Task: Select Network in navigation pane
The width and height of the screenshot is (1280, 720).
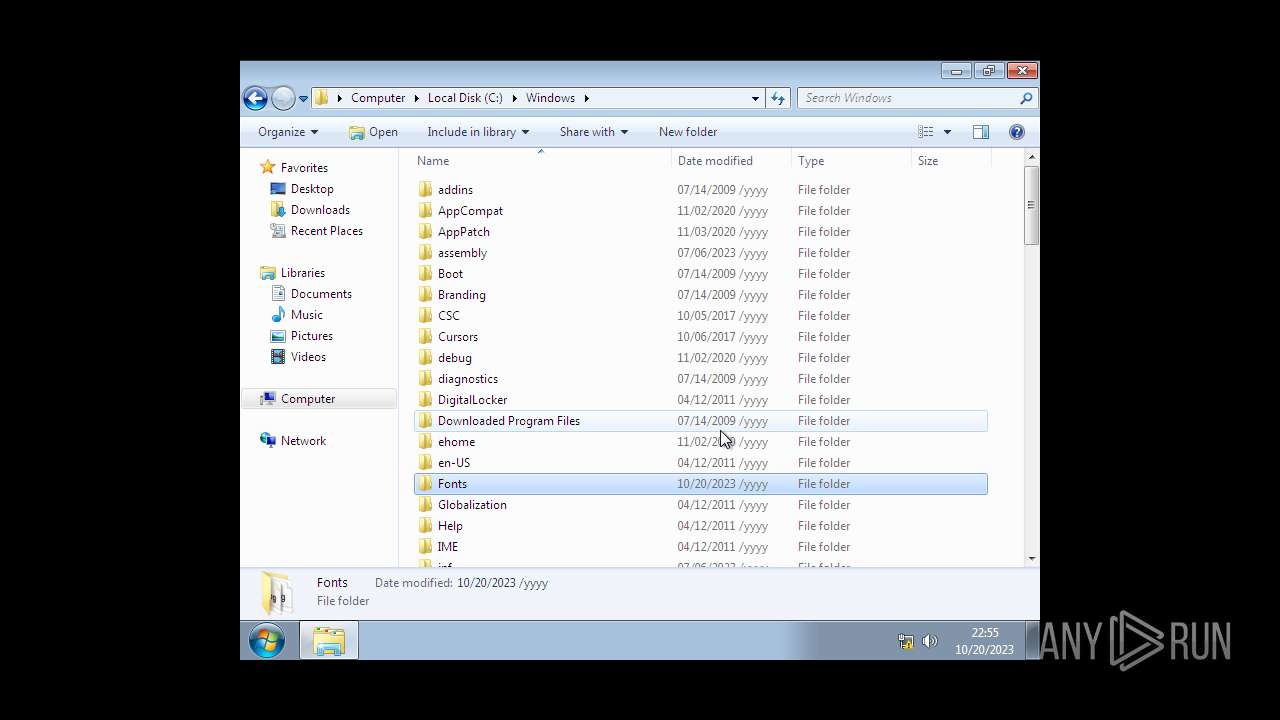Action: pos(303,441)
